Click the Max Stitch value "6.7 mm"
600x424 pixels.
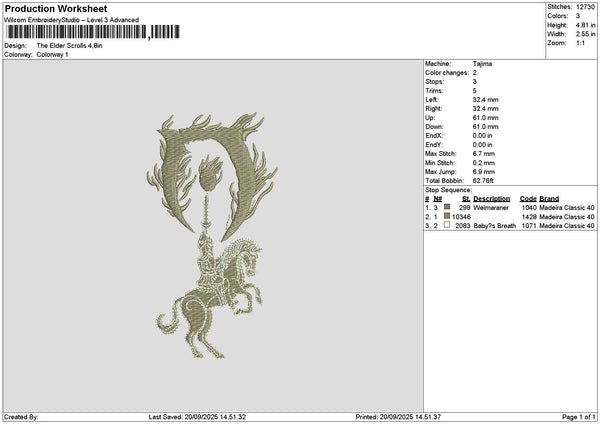pos(484,153)
